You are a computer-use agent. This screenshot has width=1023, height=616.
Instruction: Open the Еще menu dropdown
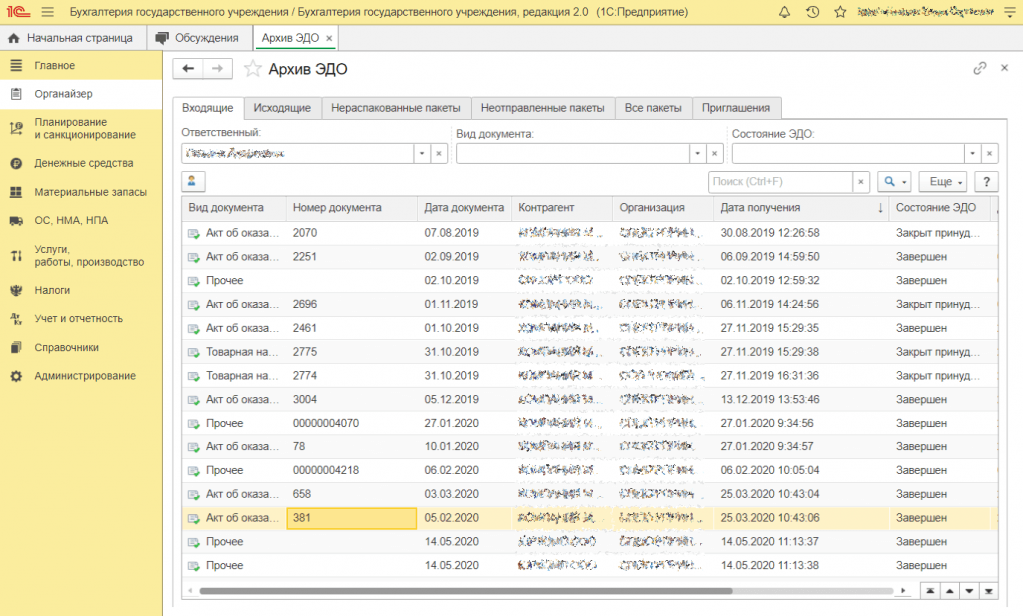click(x=945, y=182)
